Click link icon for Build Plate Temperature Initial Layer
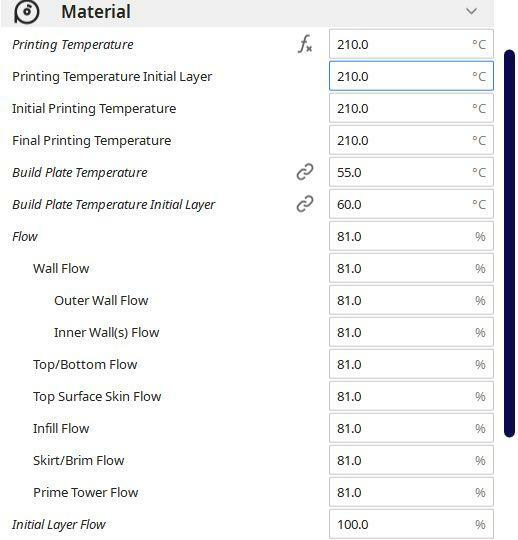 pyautogui.click(x=305, y=204)
